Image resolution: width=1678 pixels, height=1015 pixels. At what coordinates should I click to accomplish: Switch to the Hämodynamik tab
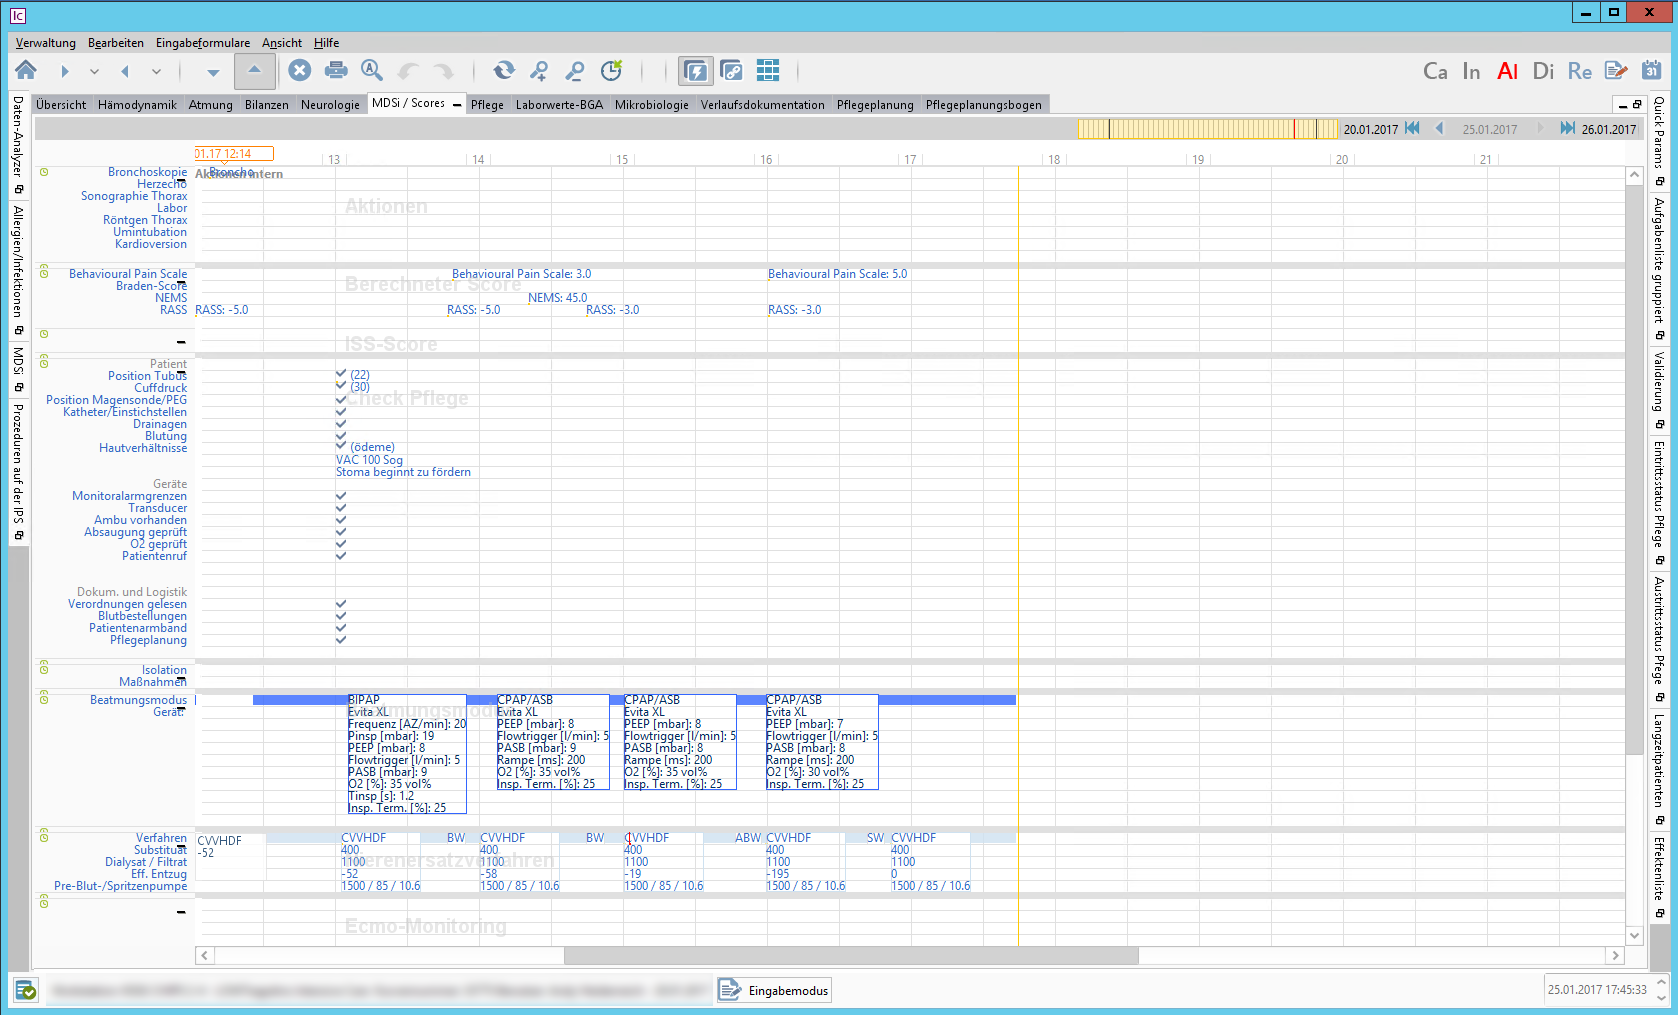[137, 105]
